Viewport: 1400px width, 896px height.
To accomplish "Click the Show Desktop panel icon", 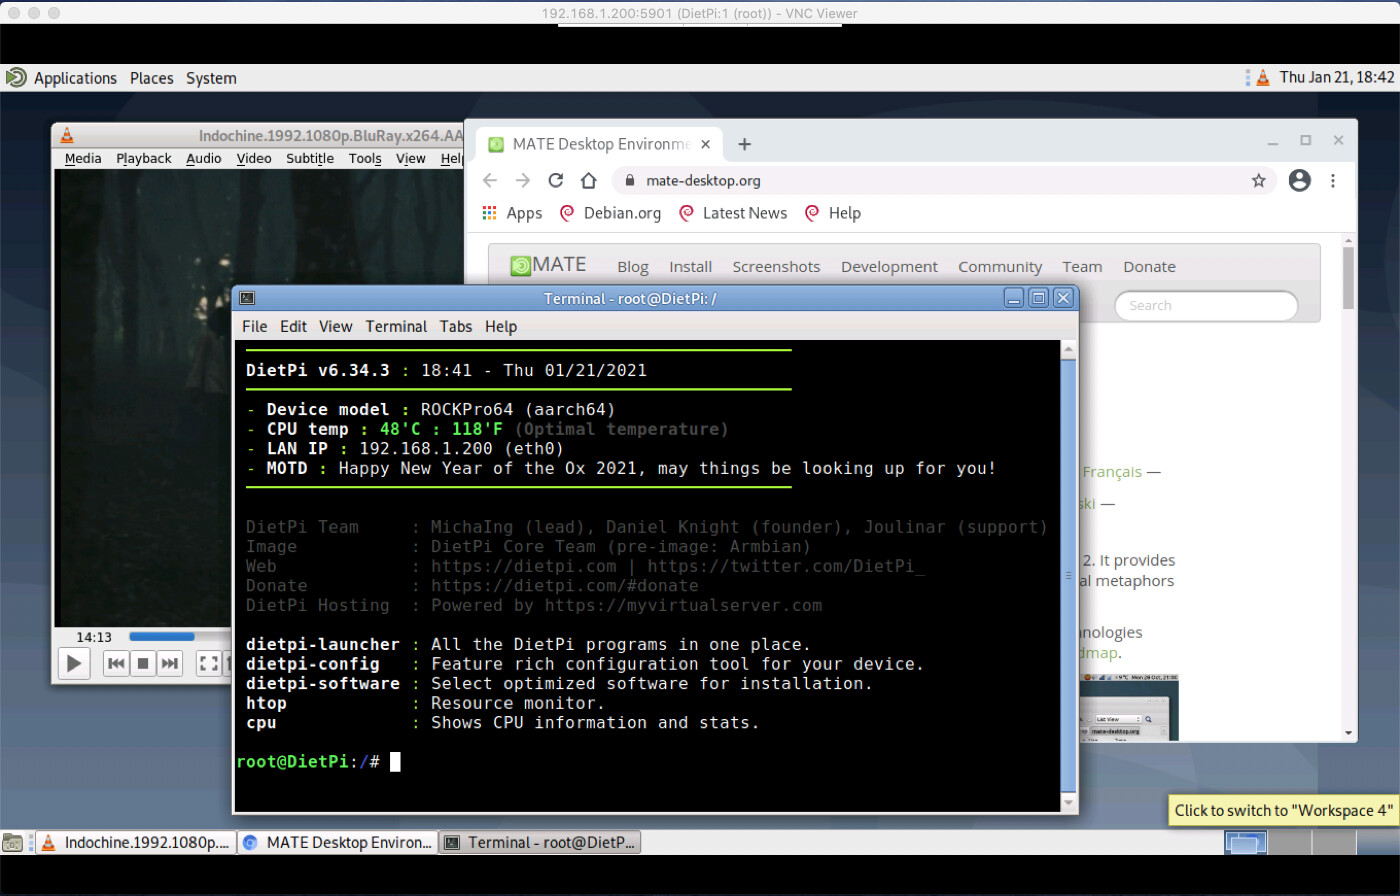I will [x=12, y=843].
